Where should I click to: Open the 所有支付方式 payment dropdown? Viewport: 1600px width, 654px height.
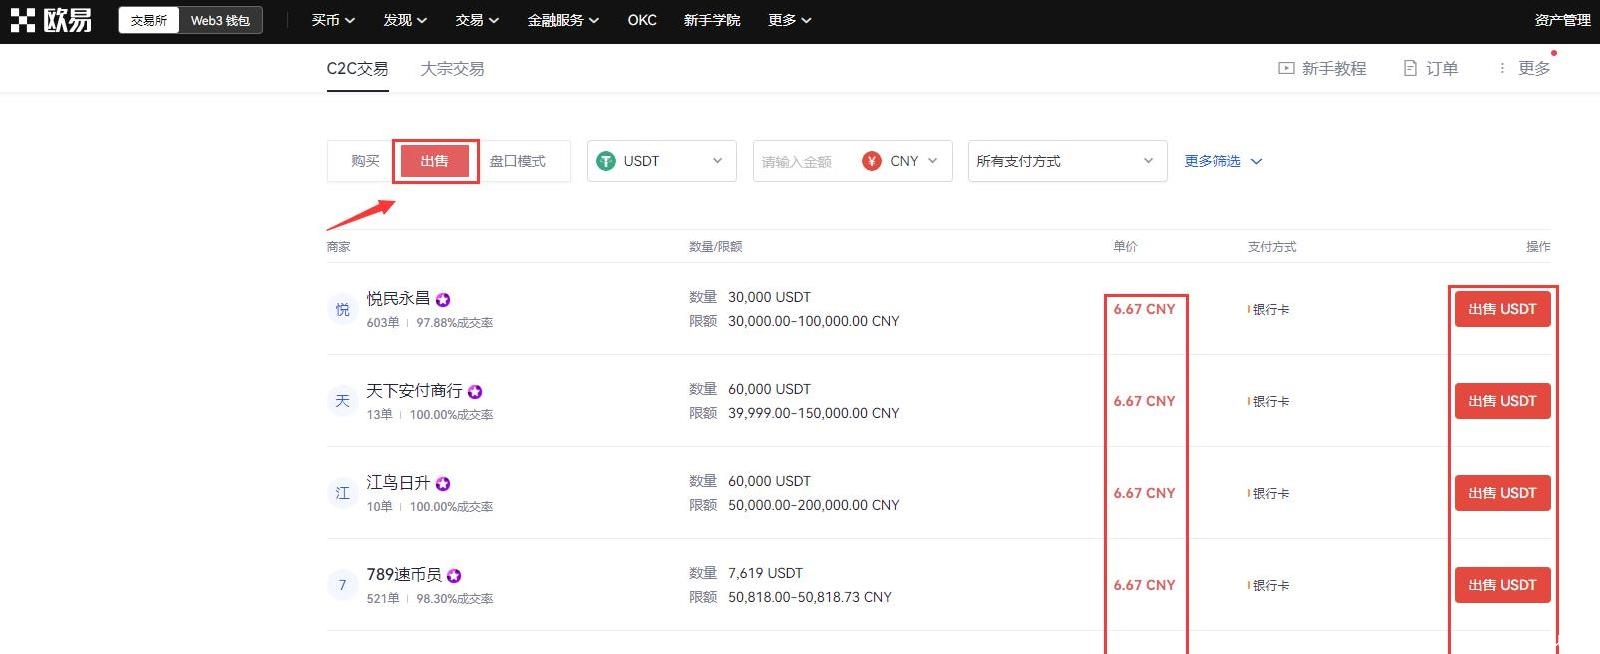click(1066, 161)
